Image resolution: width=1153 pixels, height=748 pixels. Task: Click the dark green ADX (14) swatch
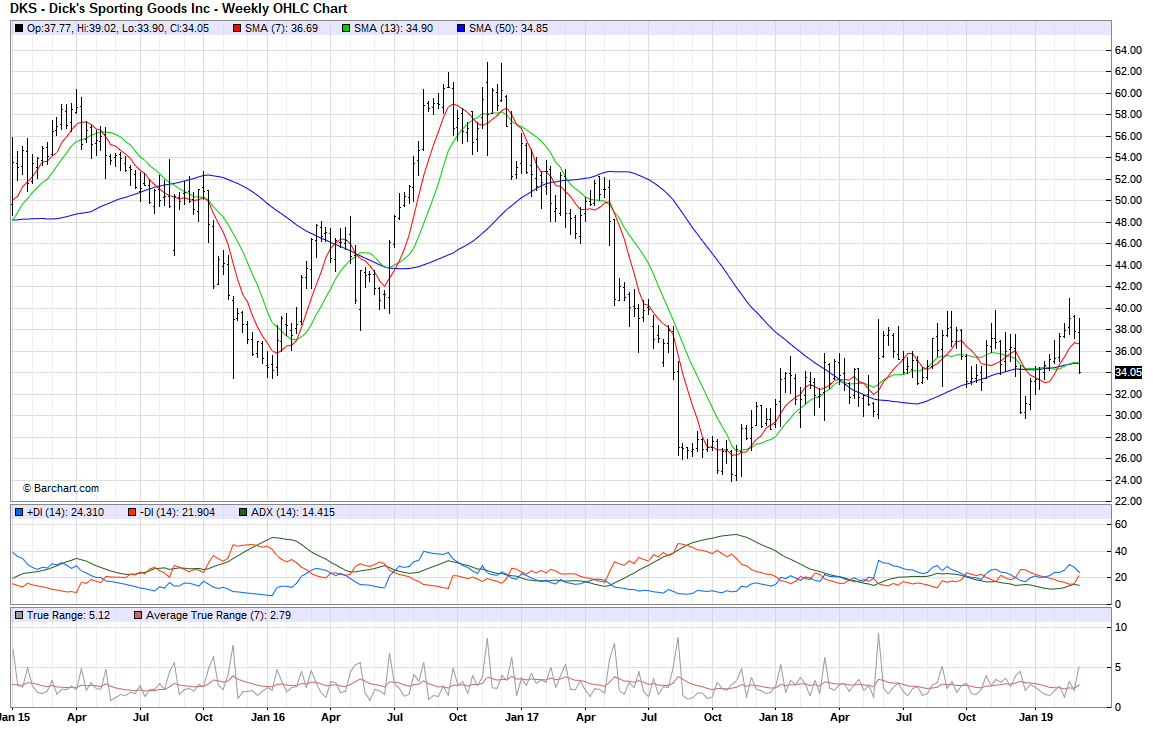coord(243,513)
